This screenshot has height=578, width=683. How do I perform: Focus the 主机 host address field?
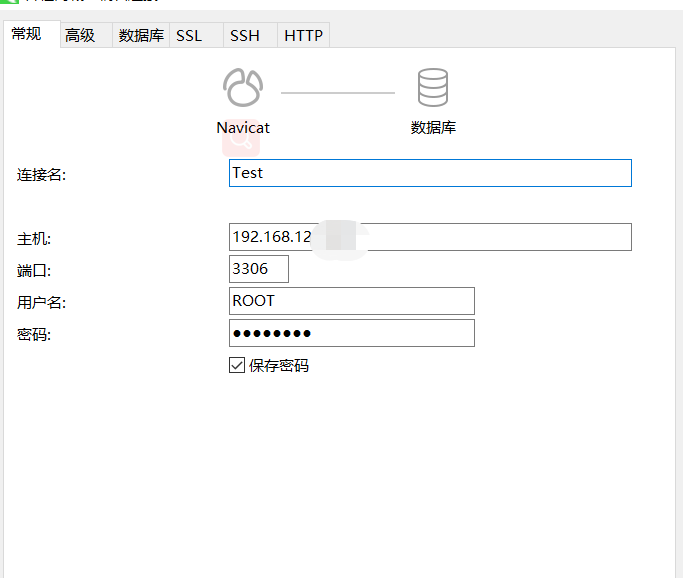pyautogui.click(x=430, y=237)
